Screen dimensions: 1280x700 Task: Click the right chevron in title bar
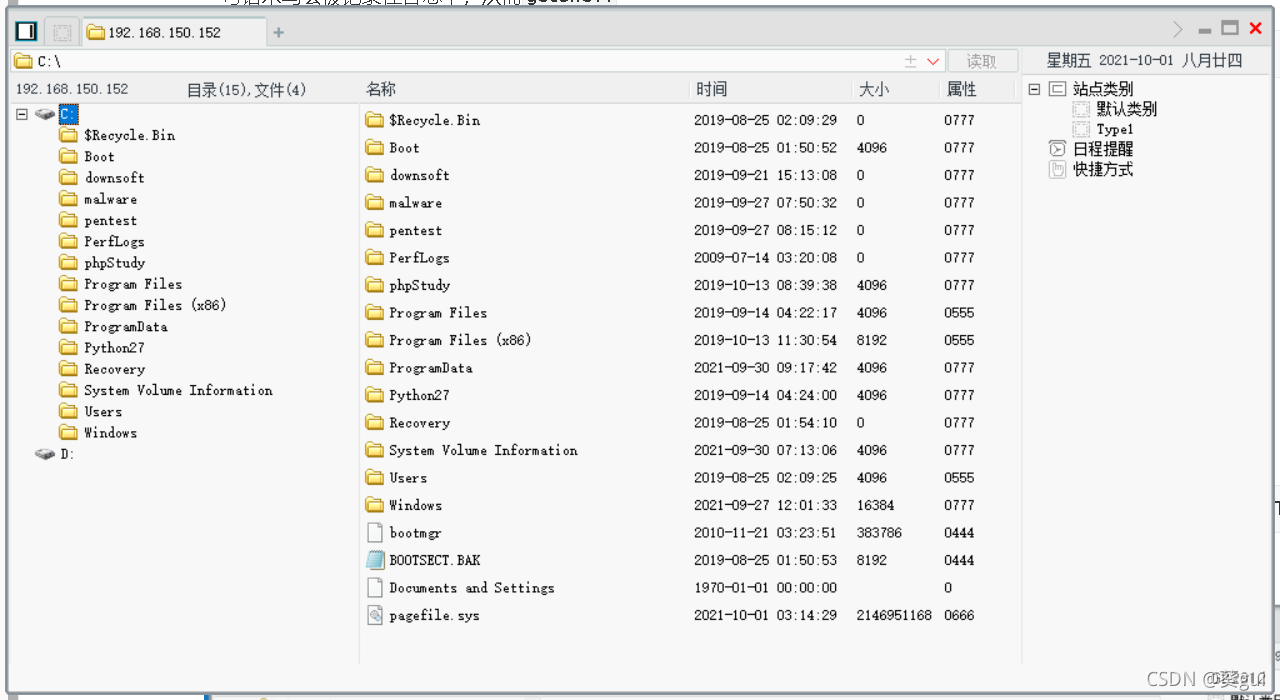pyautogui.click(x=1178, y=29)
